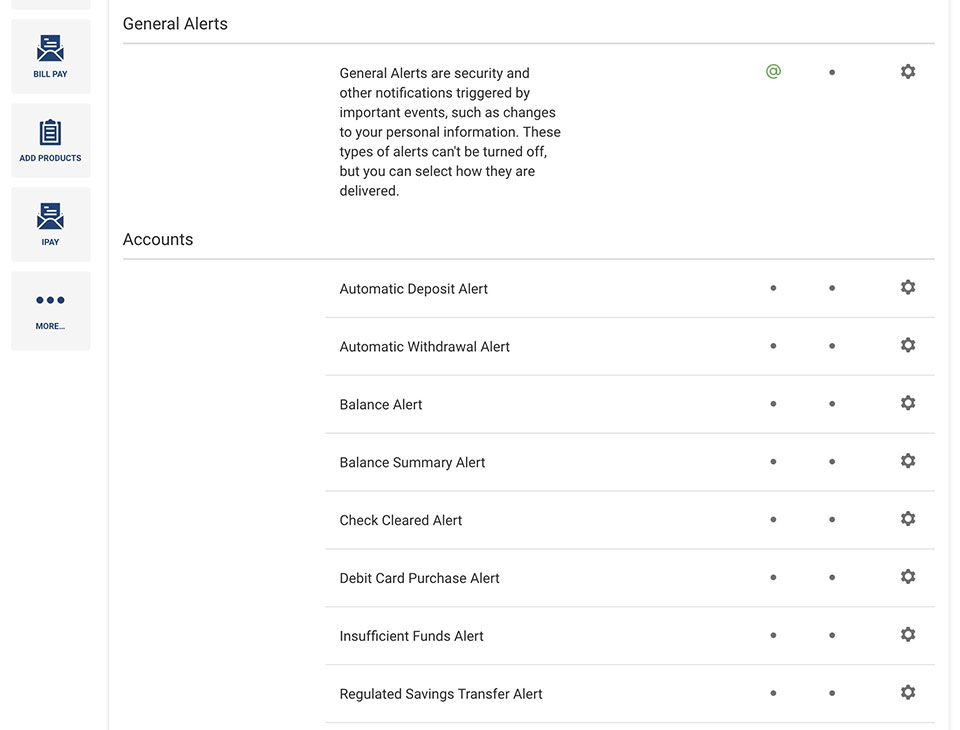
Task: Open gear settings for Regulated Savings Transfer Alert
Action: point(908,693)
